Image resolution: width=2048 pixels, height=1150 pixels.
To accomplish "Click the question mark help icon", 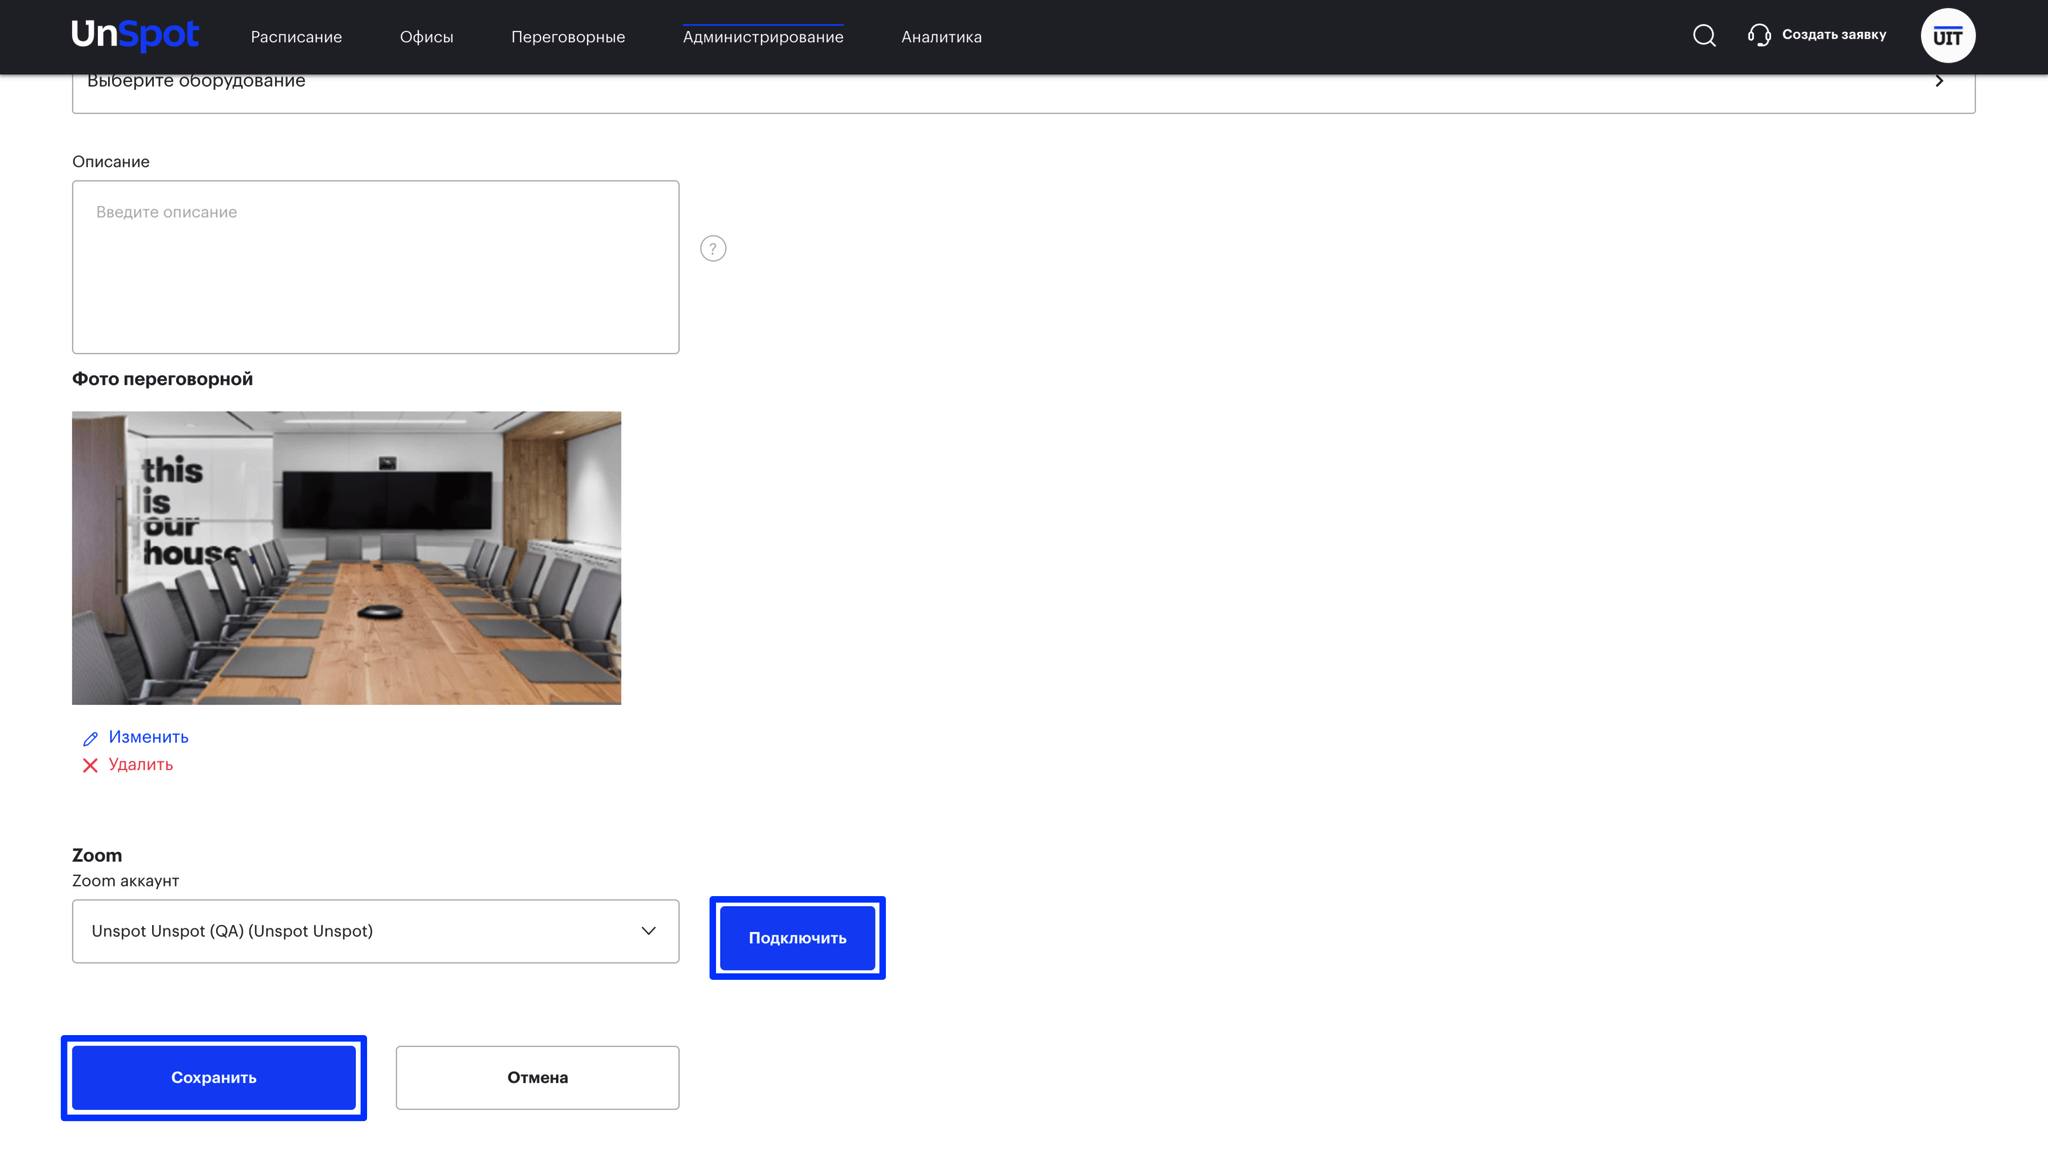I will point(713,248).
